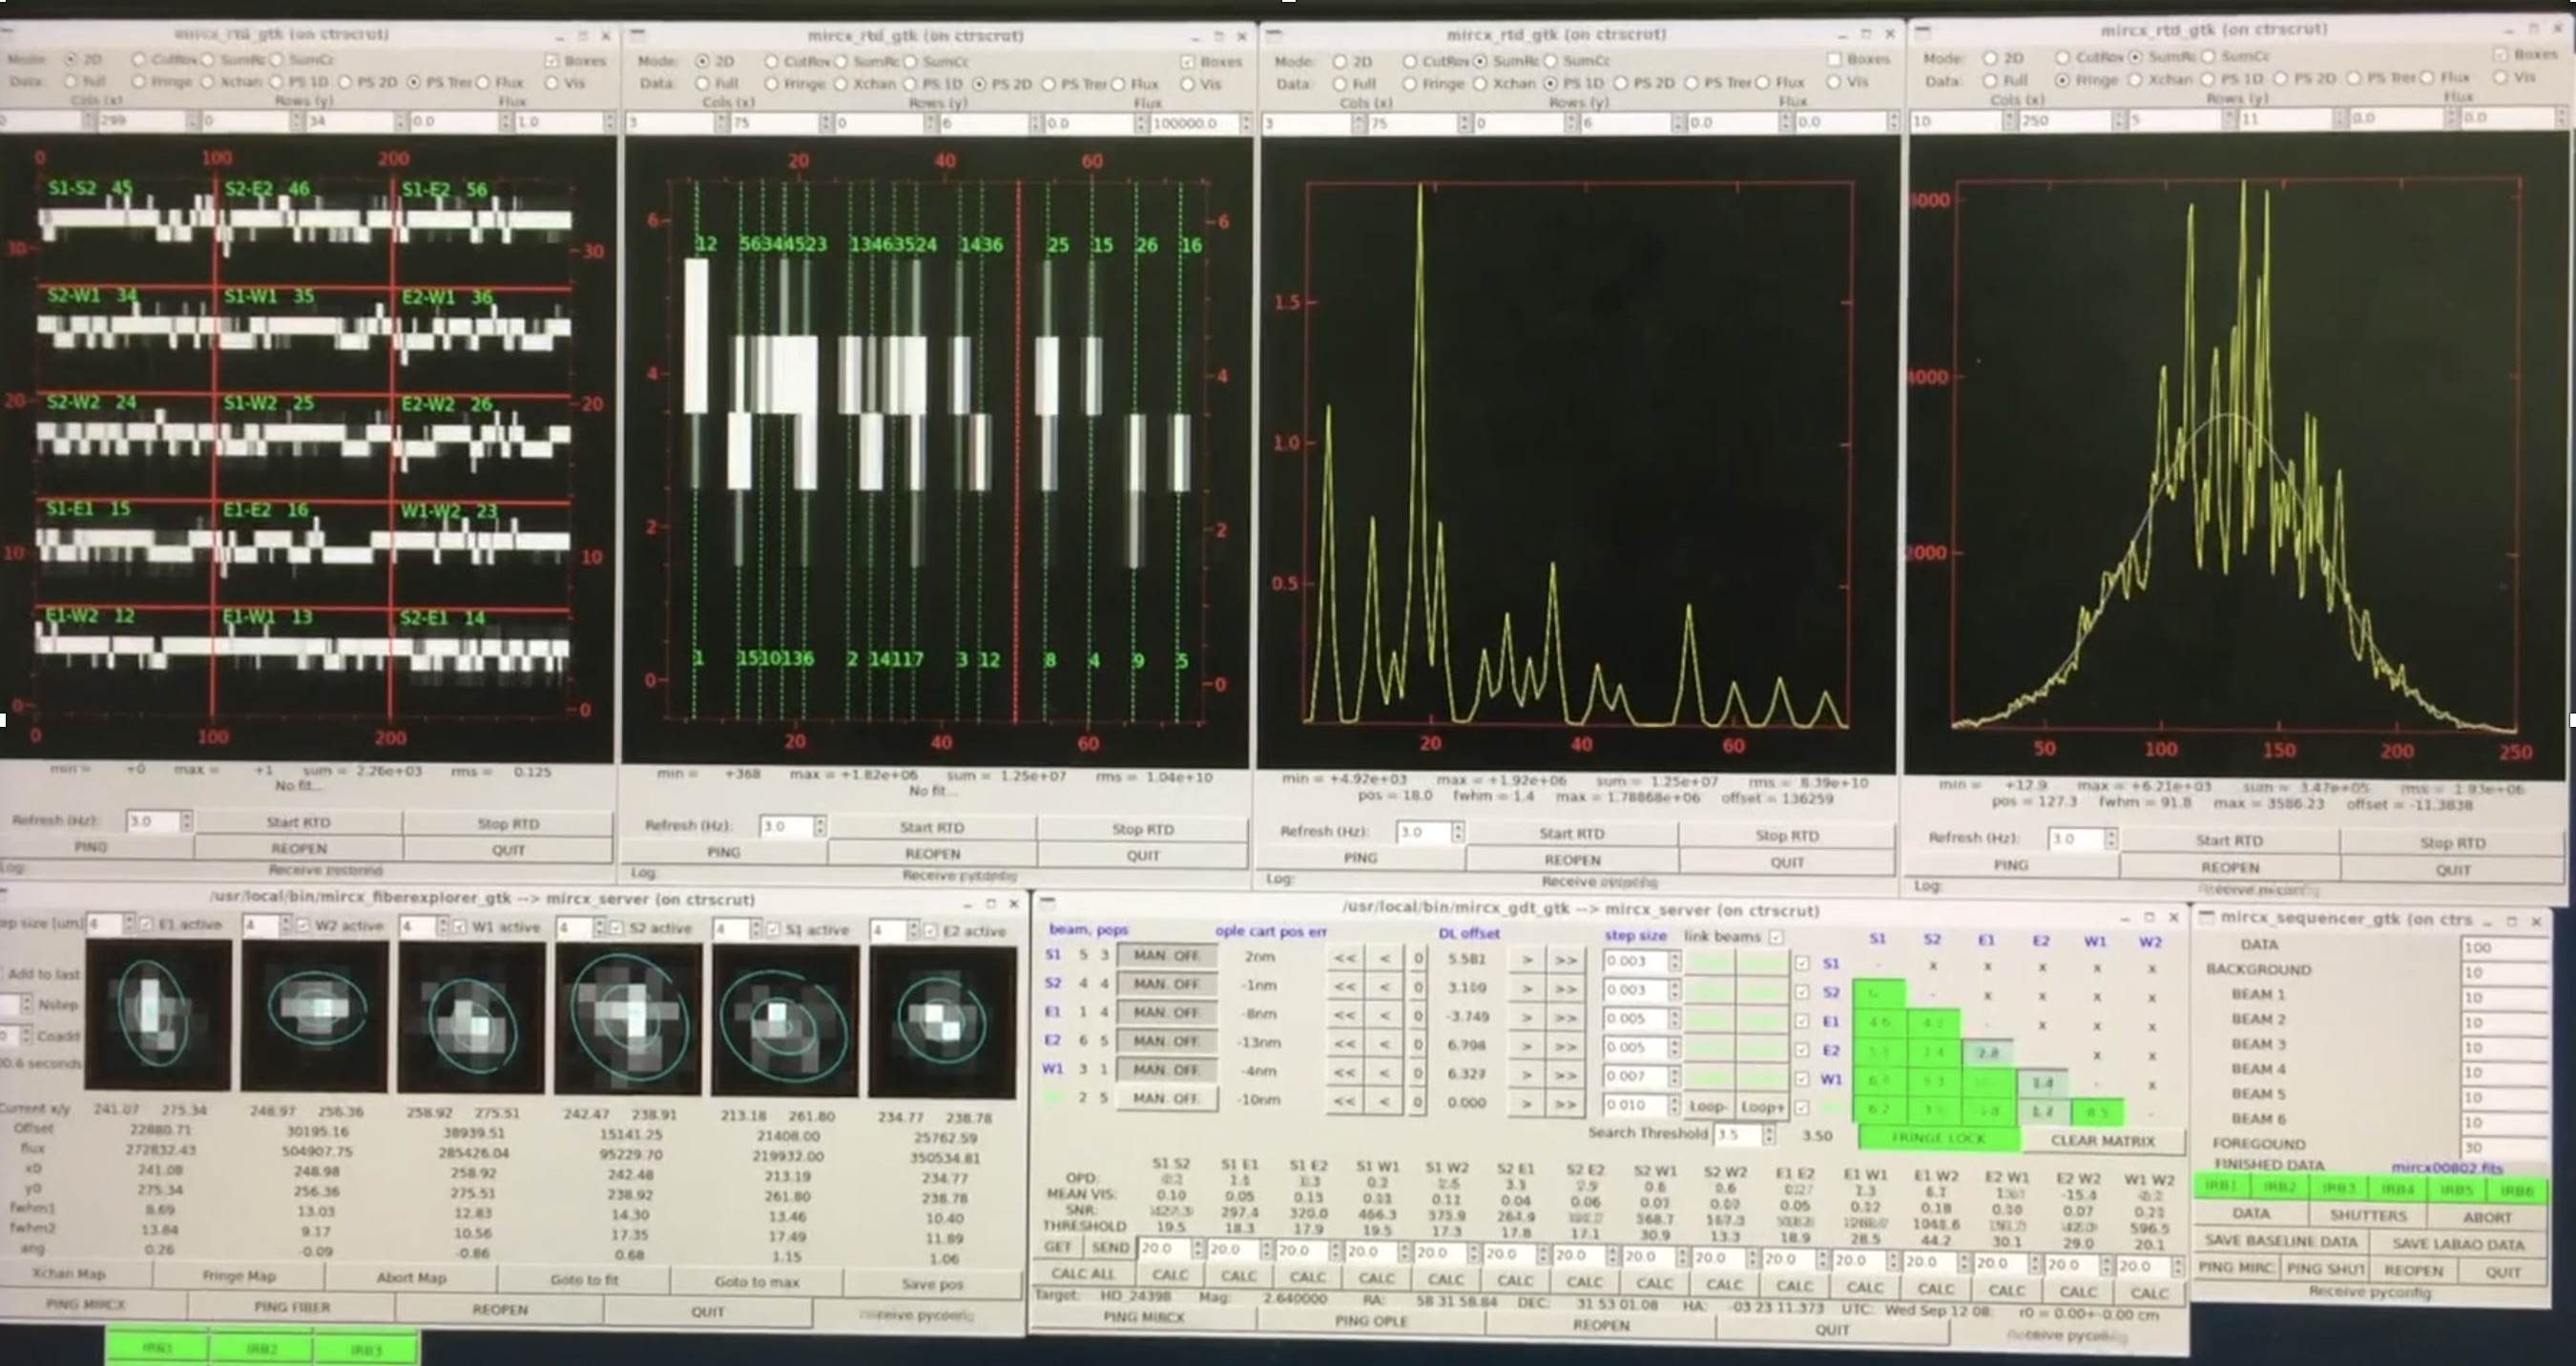Click the Goto to fit button
The width and height of the screenshot is (2576, 1366).
click(584, 1280)
